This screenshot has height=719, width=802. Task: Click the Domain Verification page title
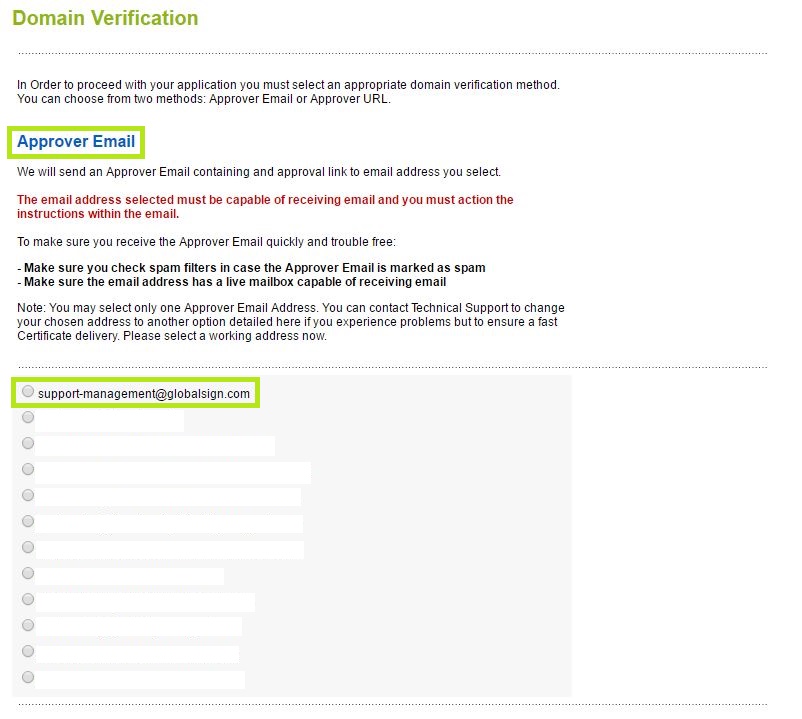[105, 19]
